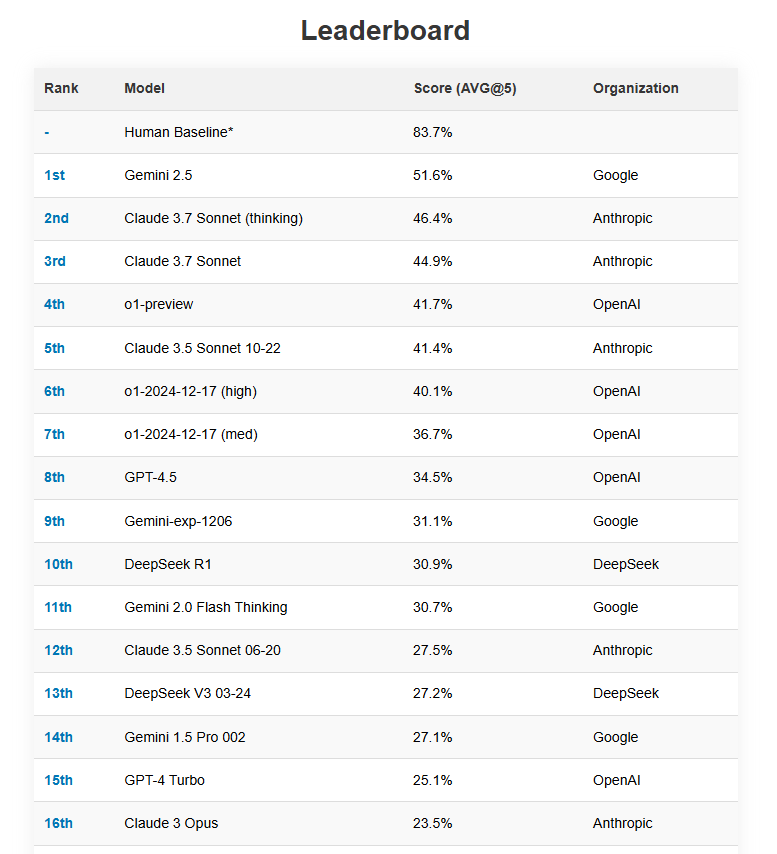This screenshot has height=854, width=777.
Task: Click the 30.9% score cell
Action: point(432,565)
